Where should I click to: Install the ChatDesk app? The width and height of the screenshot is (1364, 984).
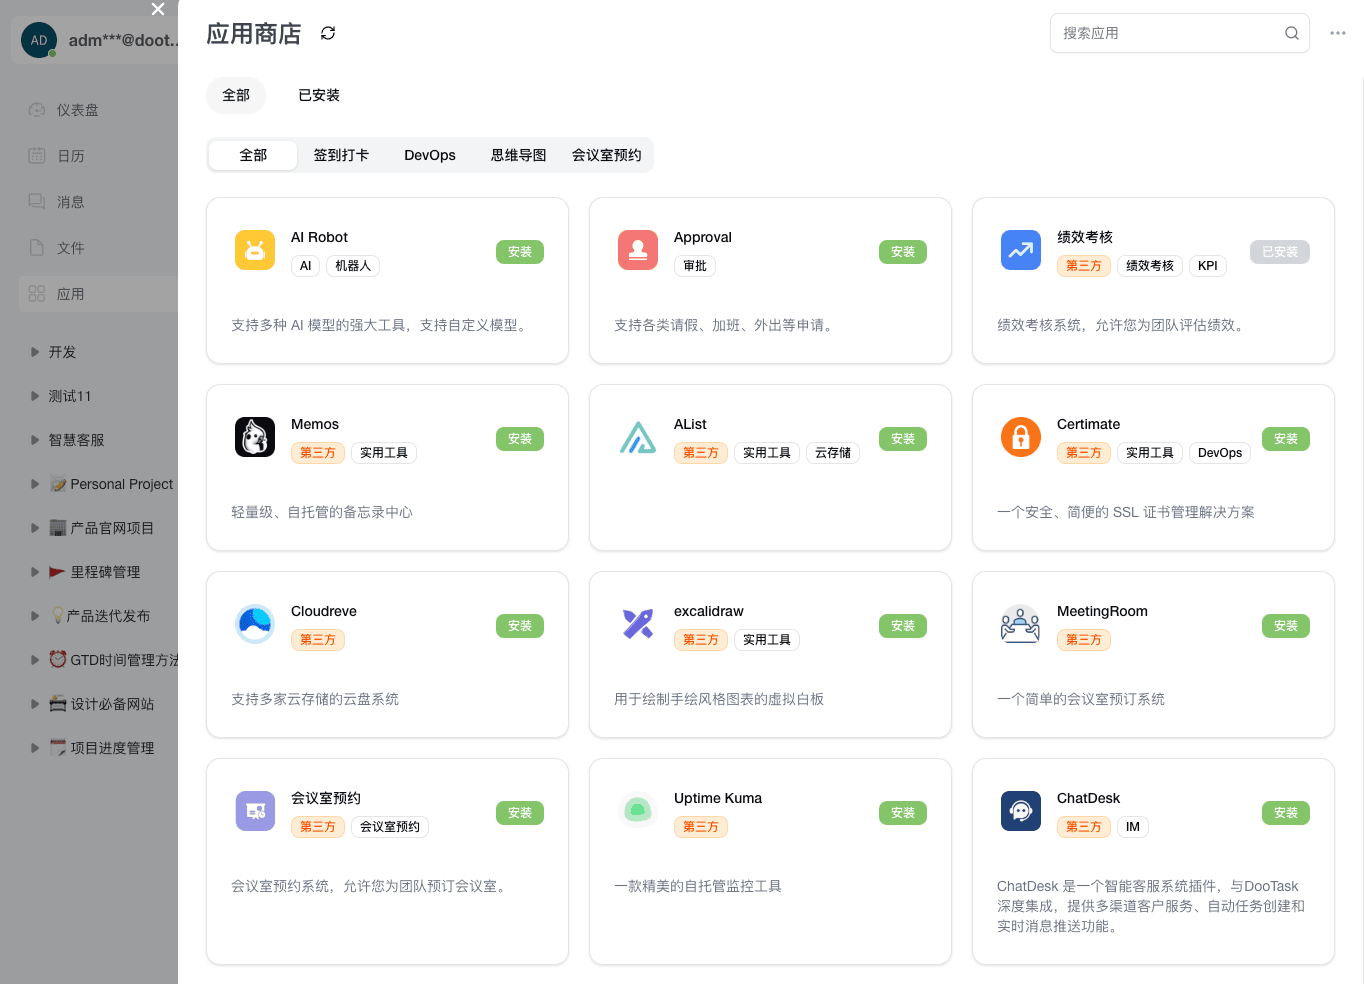(1286, 813)
